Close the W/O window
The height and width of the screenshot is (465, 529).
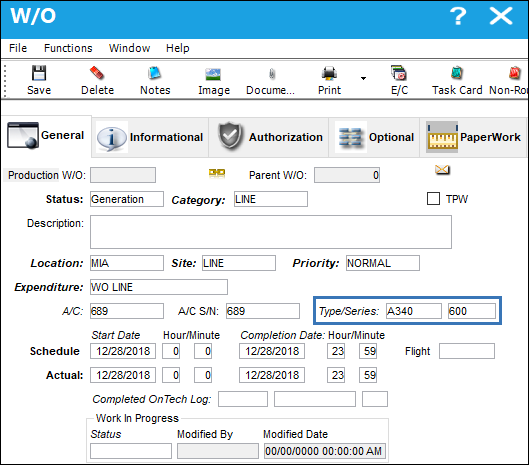tap(501, 16)
